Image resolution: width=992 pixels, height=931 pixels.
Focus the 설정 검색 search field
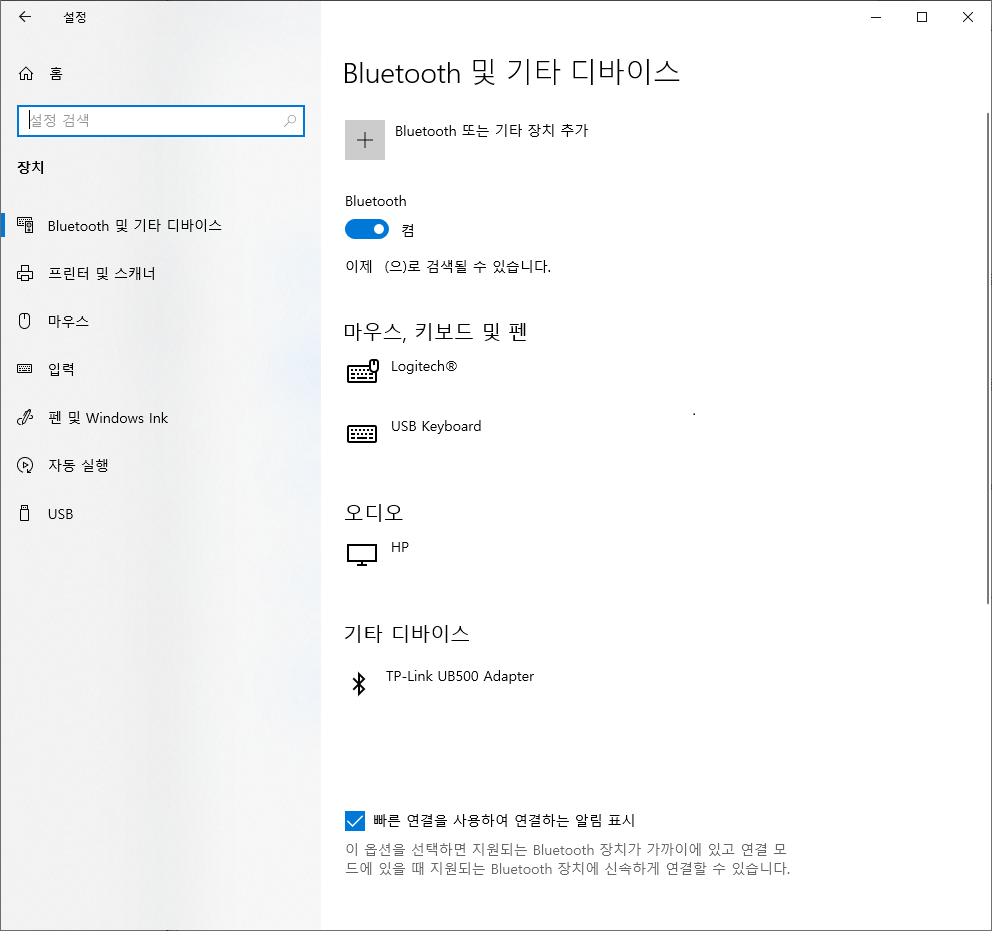161,121
